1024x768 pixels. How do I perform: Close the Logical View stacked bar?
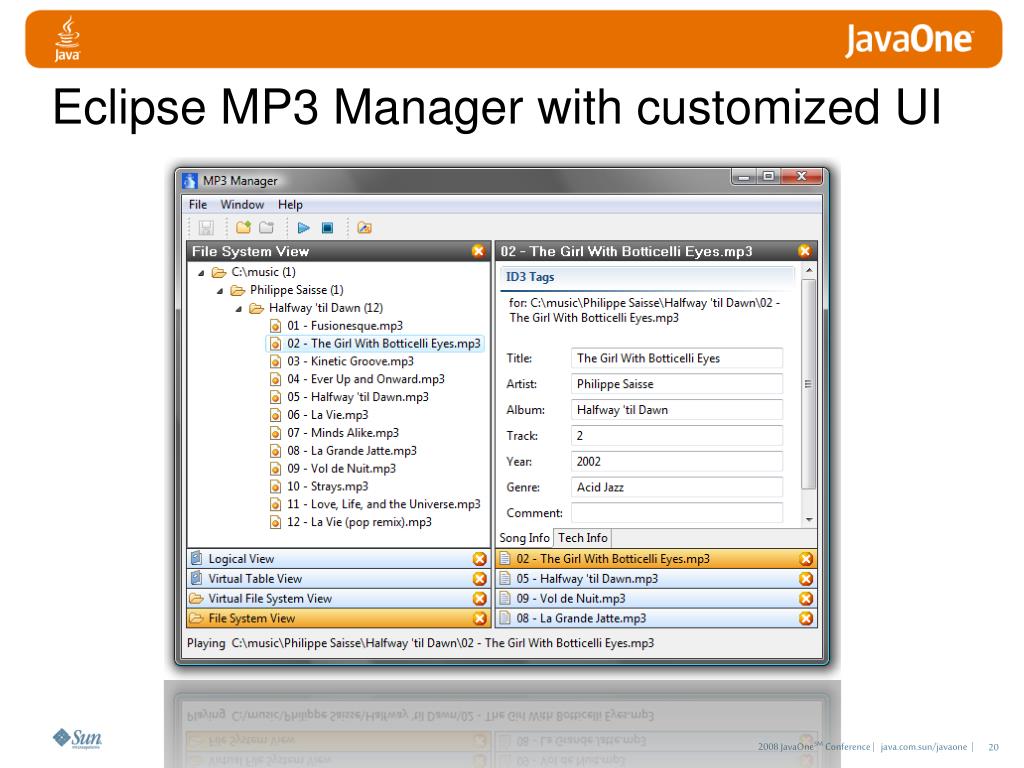479,559
